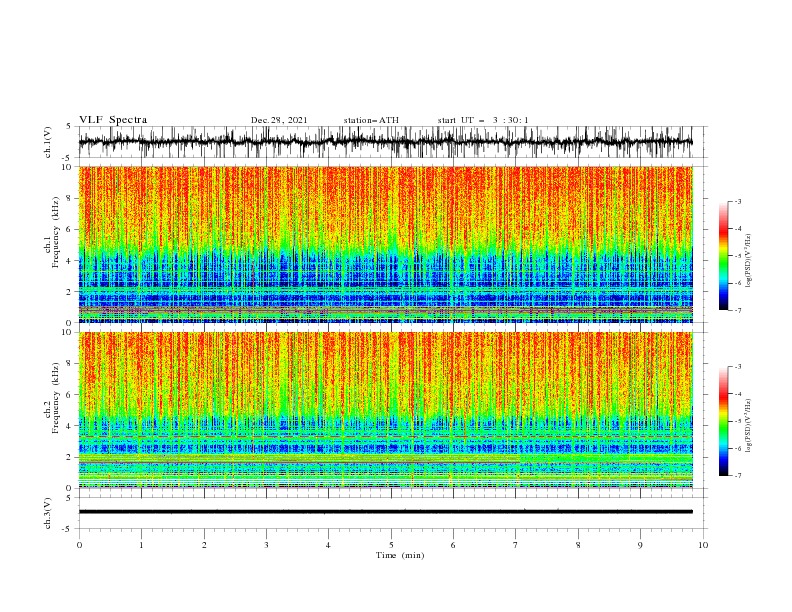Click the 'VLF Spectra' title text

[x=113, y=120]
